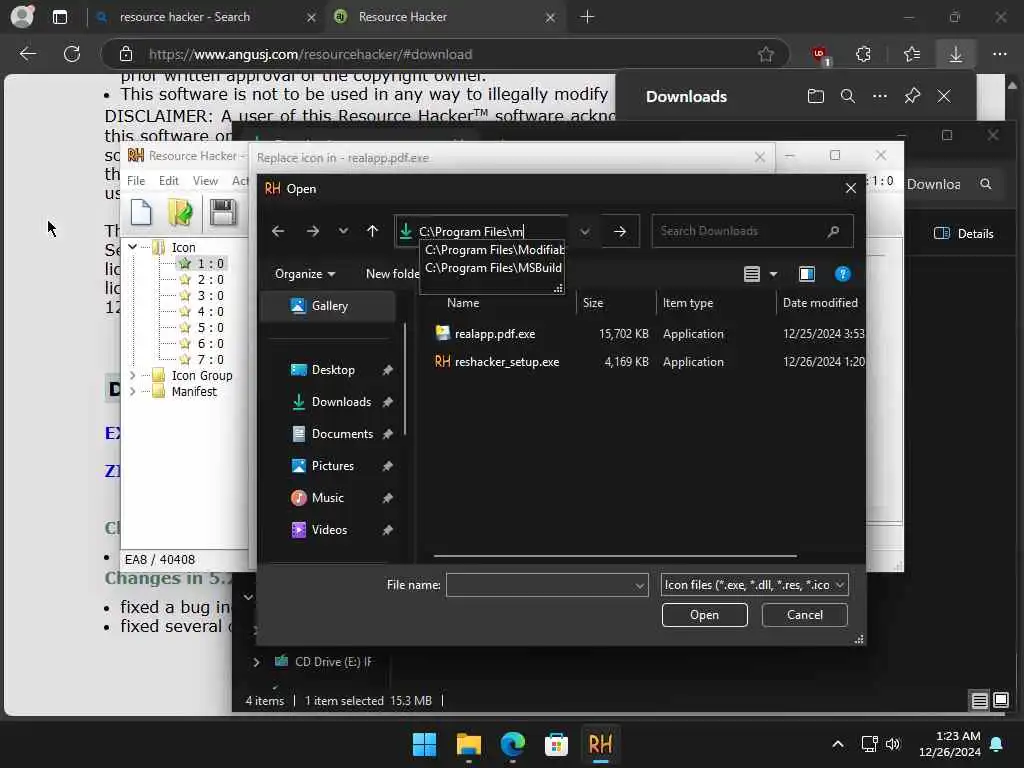Close the Edge Downloads panel

click(x=944, y=97)
